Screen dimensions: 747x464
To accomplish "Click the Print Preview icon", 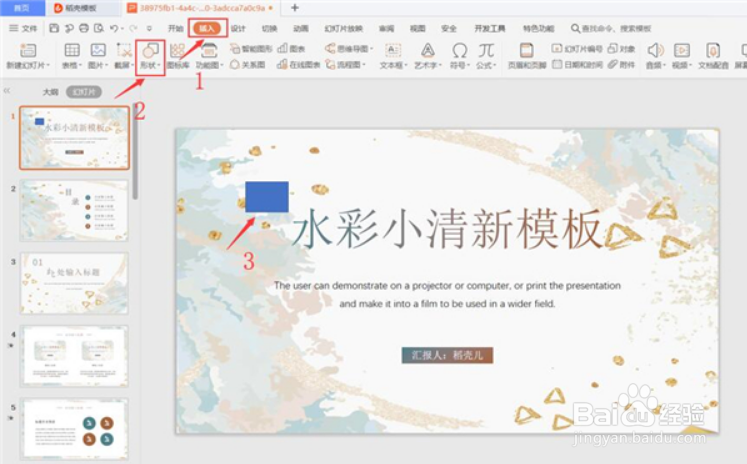I will (99, 29).
